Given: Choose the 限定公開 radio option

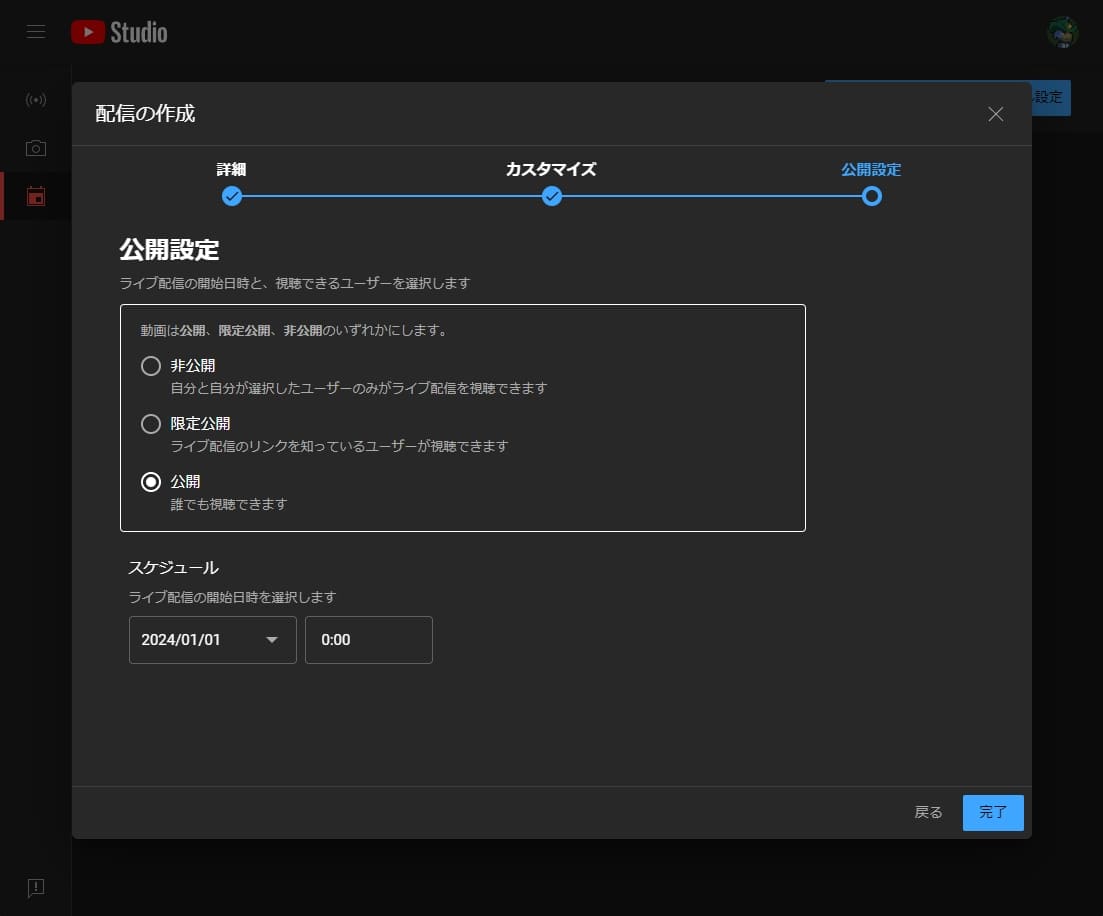Looking at the screenshot, I should point(151,424).
